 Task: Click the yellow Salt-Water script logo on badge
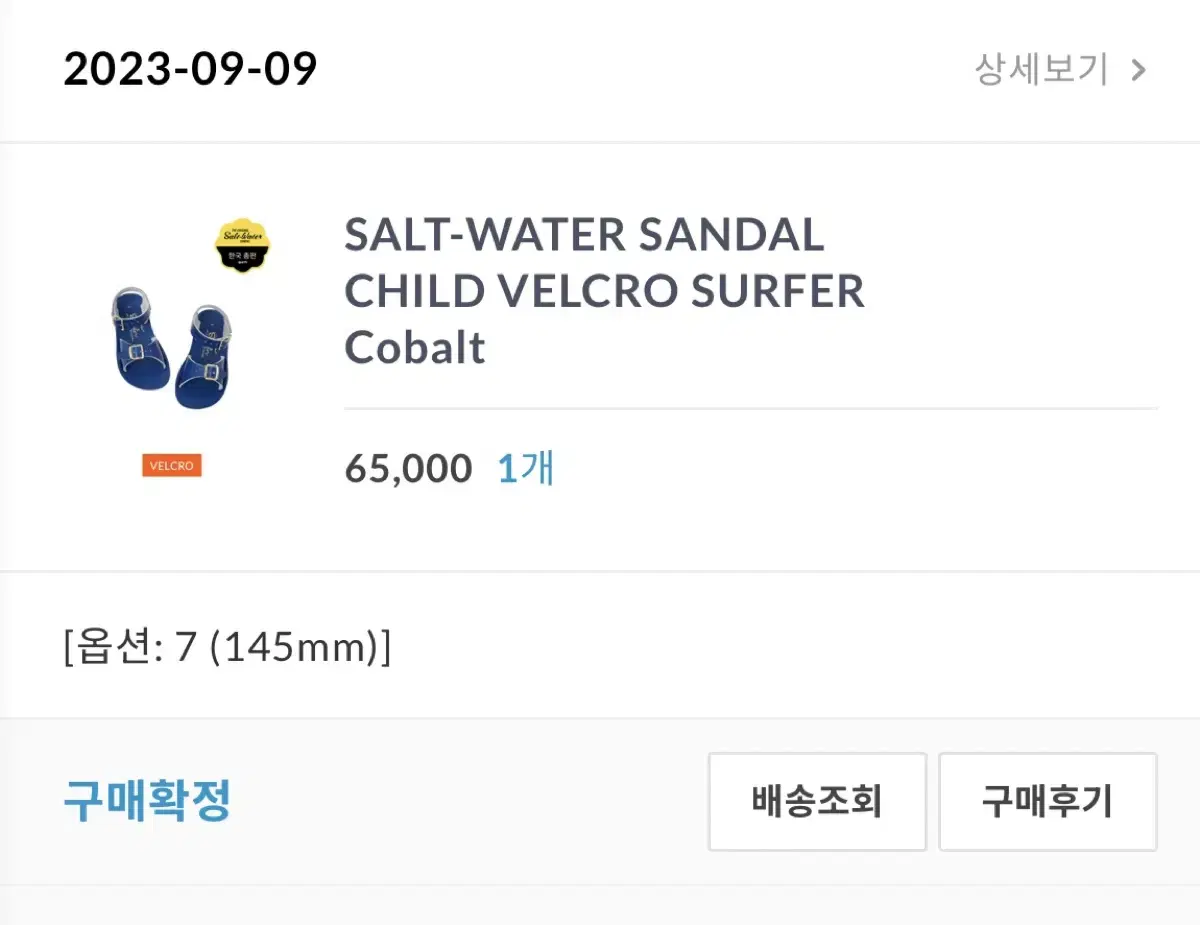pyautogui.click(x=244, y=237)
